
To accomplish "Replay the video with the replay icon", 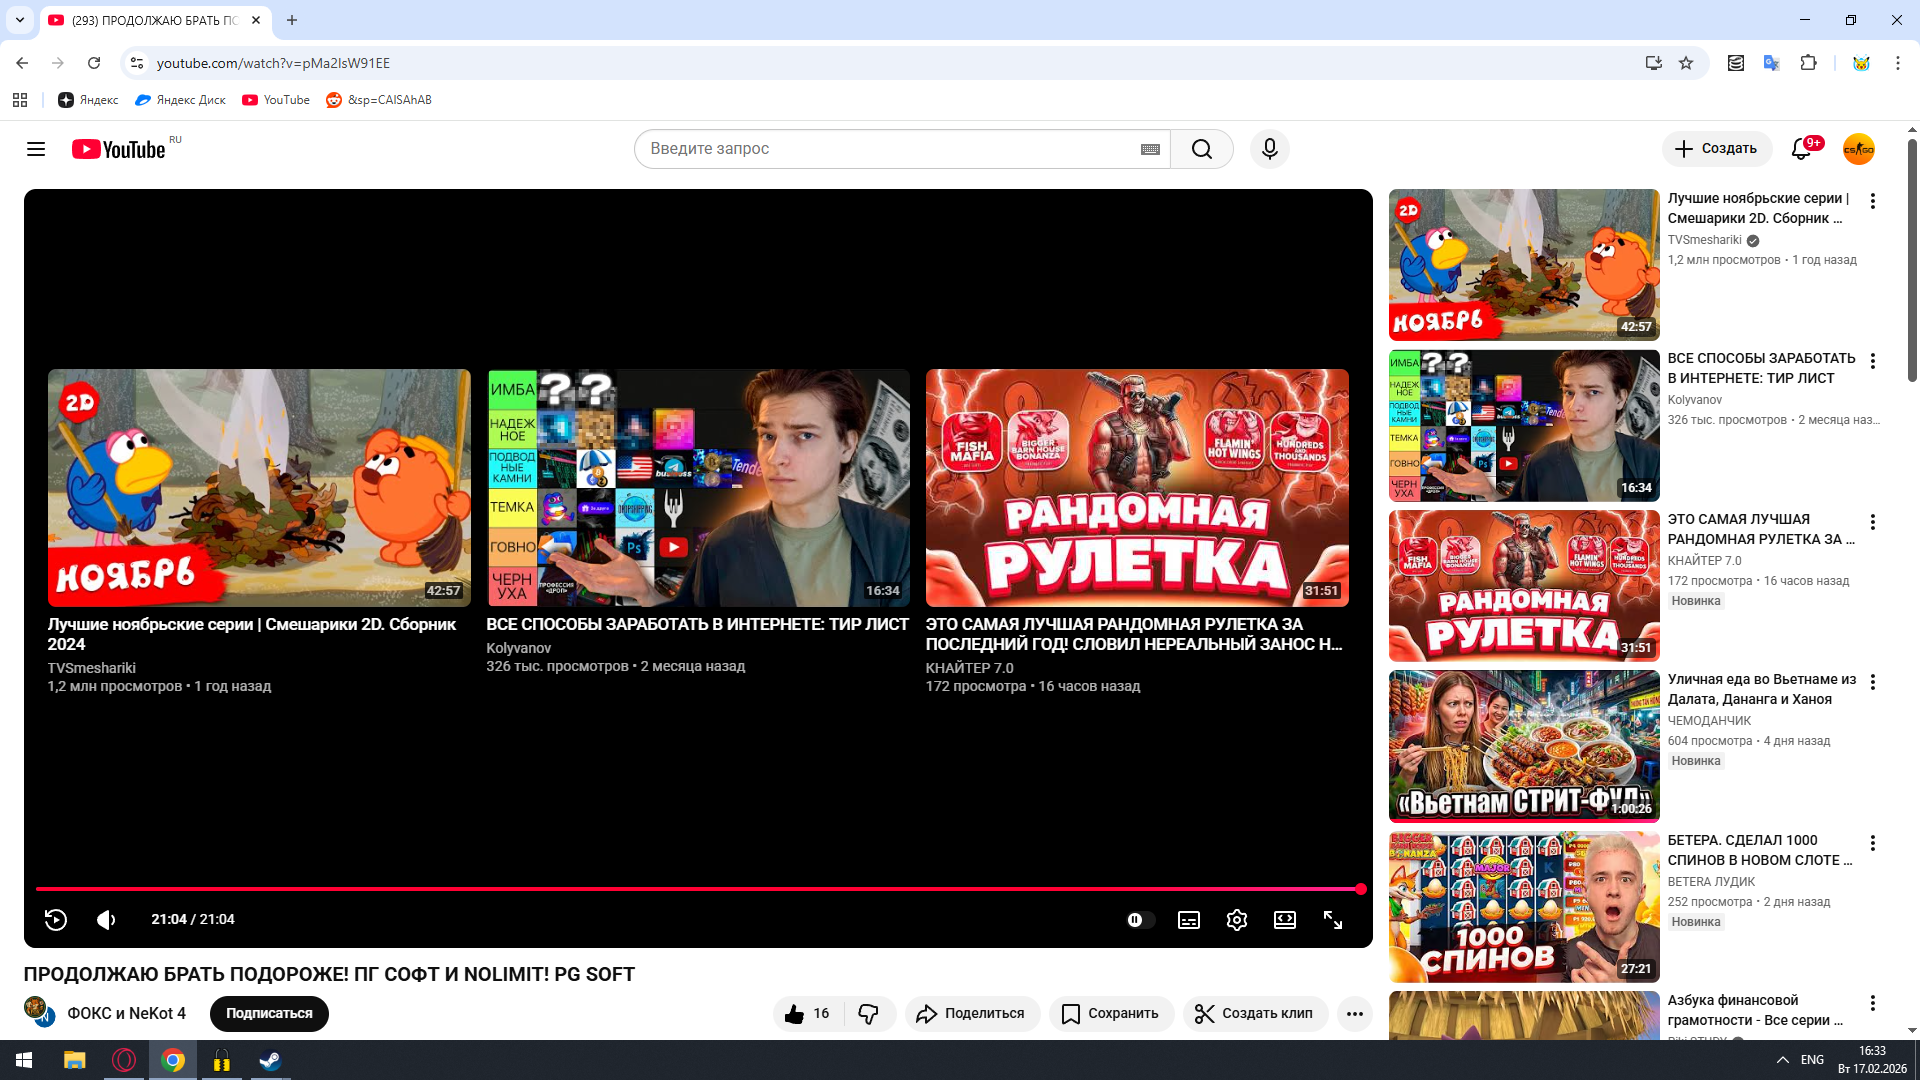I will [56, 920].
